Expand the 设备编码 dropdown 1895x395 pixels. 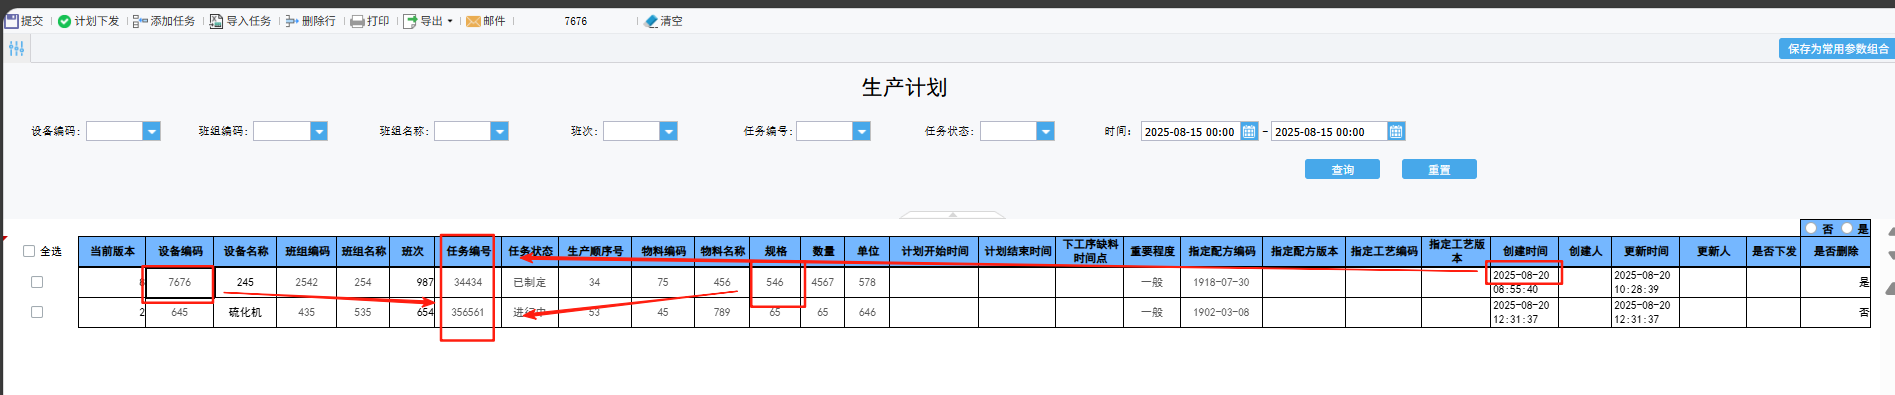tap(152, 131)
